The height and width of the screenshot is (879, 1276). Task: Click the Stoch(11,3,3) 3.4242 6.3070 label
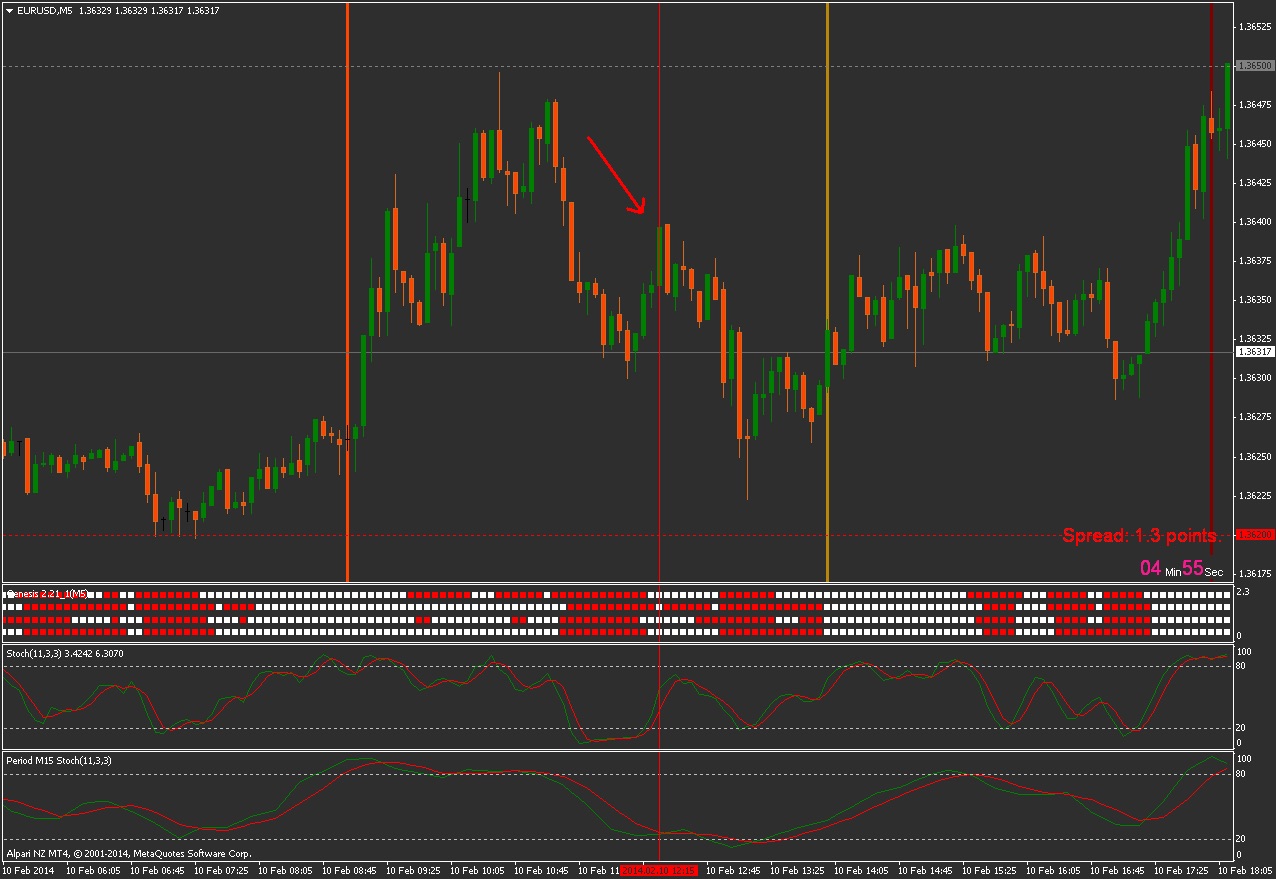[x=65, y=653]
